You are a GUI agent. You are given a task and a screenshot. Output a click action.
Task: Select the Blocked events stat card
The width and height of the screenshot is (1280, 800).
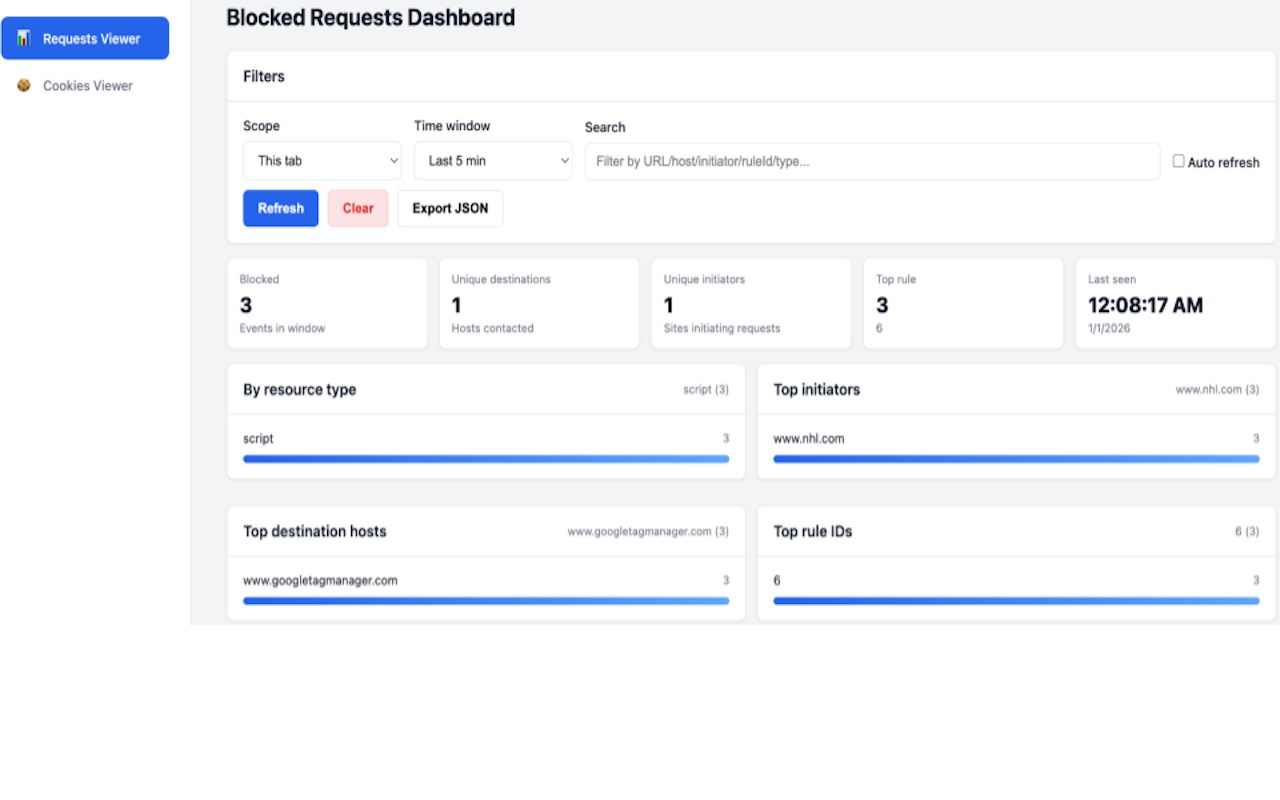327,303
